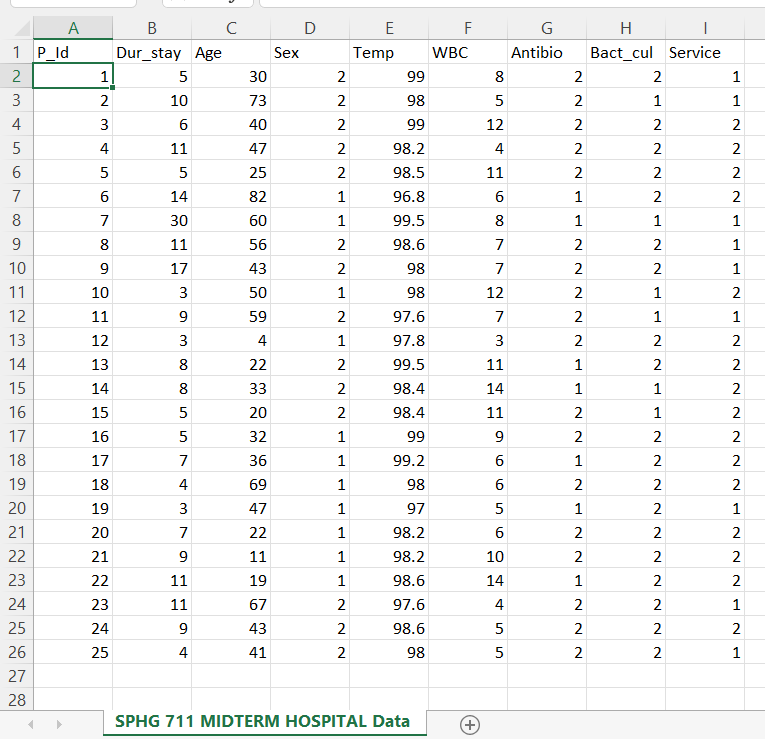Viewport: 765px width, 740px height.
Task: Select column B header
Action: pyautogui.click(x=152, y=28)
